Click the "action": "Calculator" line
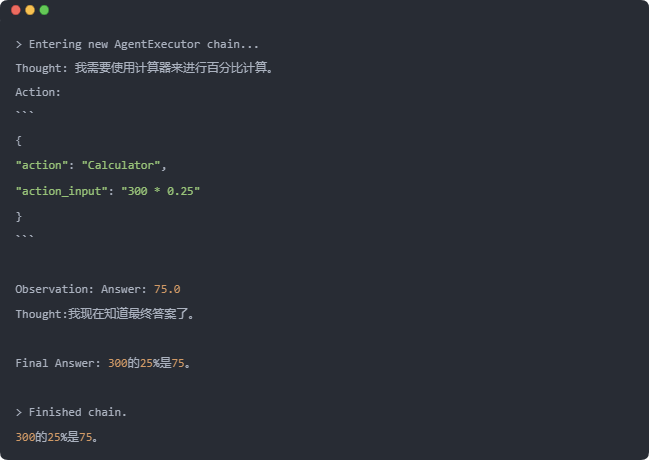Screen dimensions: 649x460 click(x=91, y=165)
